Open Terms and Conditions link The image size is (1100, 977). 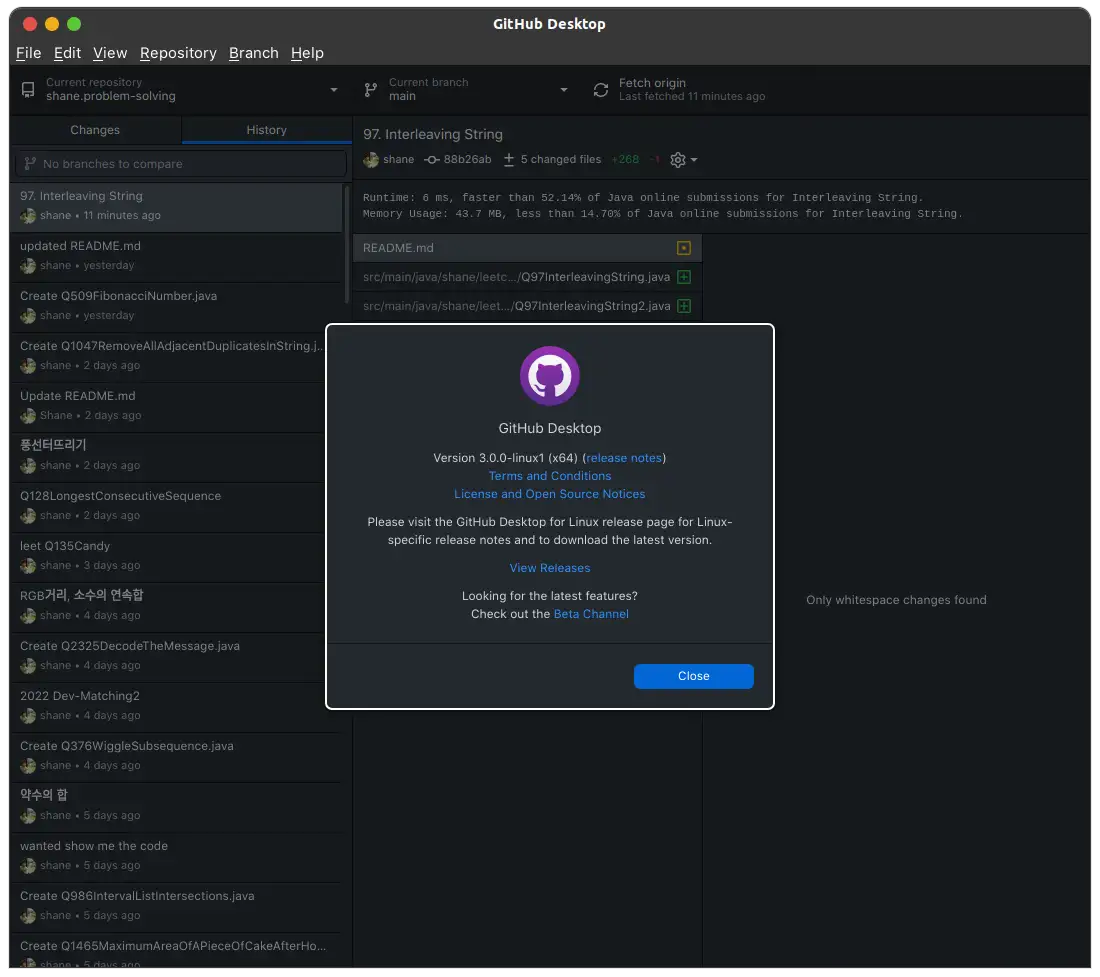point(549,476)
